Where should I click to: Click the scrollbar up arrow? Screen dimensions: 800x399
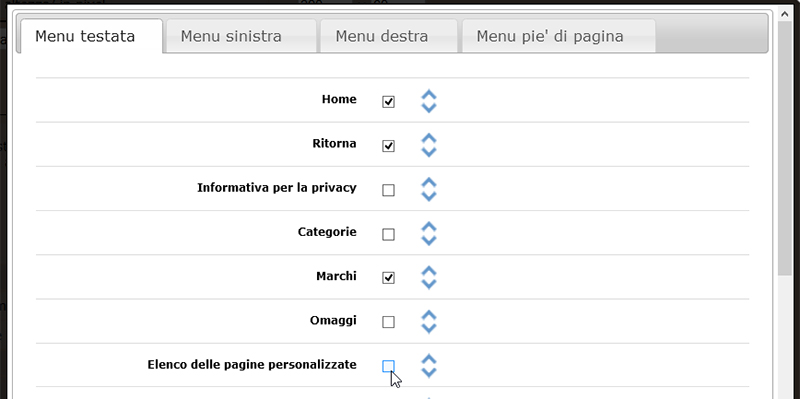(785, 14)
